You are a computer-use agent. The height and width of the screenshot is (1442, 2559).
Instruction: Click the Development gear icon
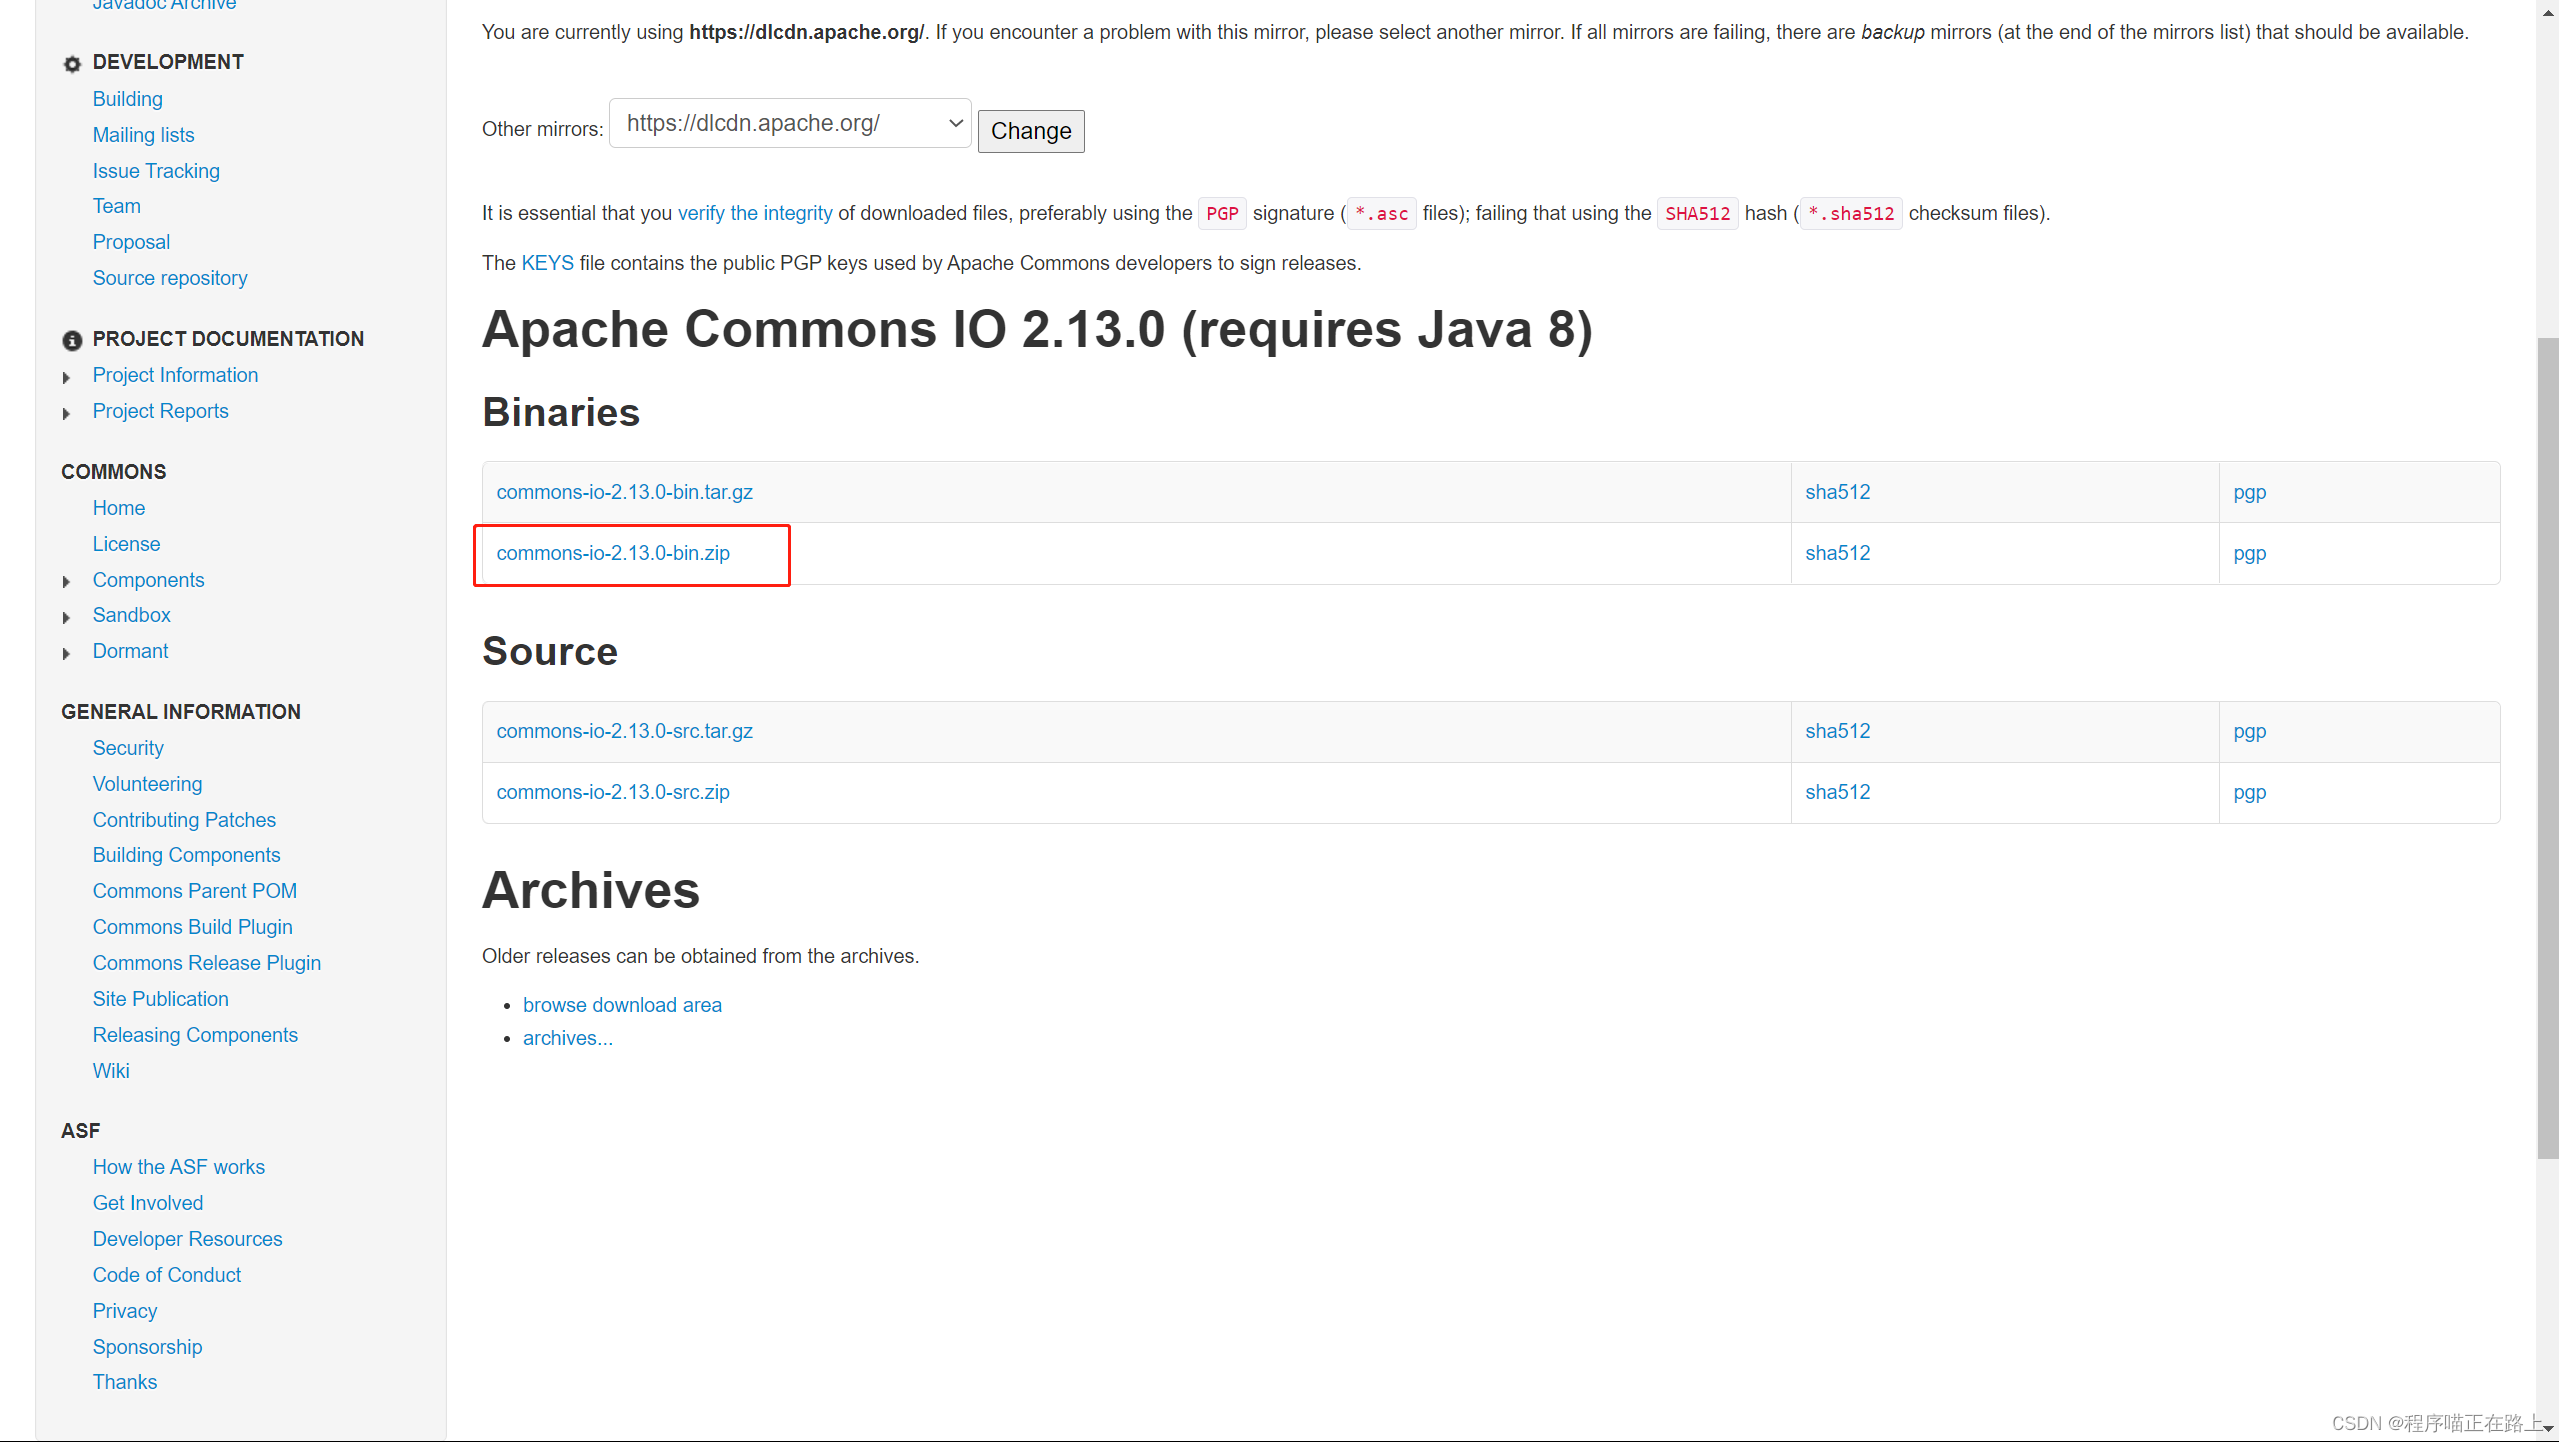(72, 64)
